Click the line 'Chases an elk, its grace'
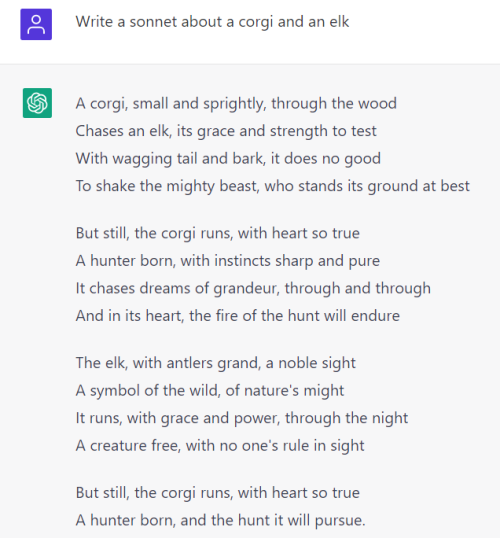The height and width of the screenshot is (538, 500). click(226, 131)
